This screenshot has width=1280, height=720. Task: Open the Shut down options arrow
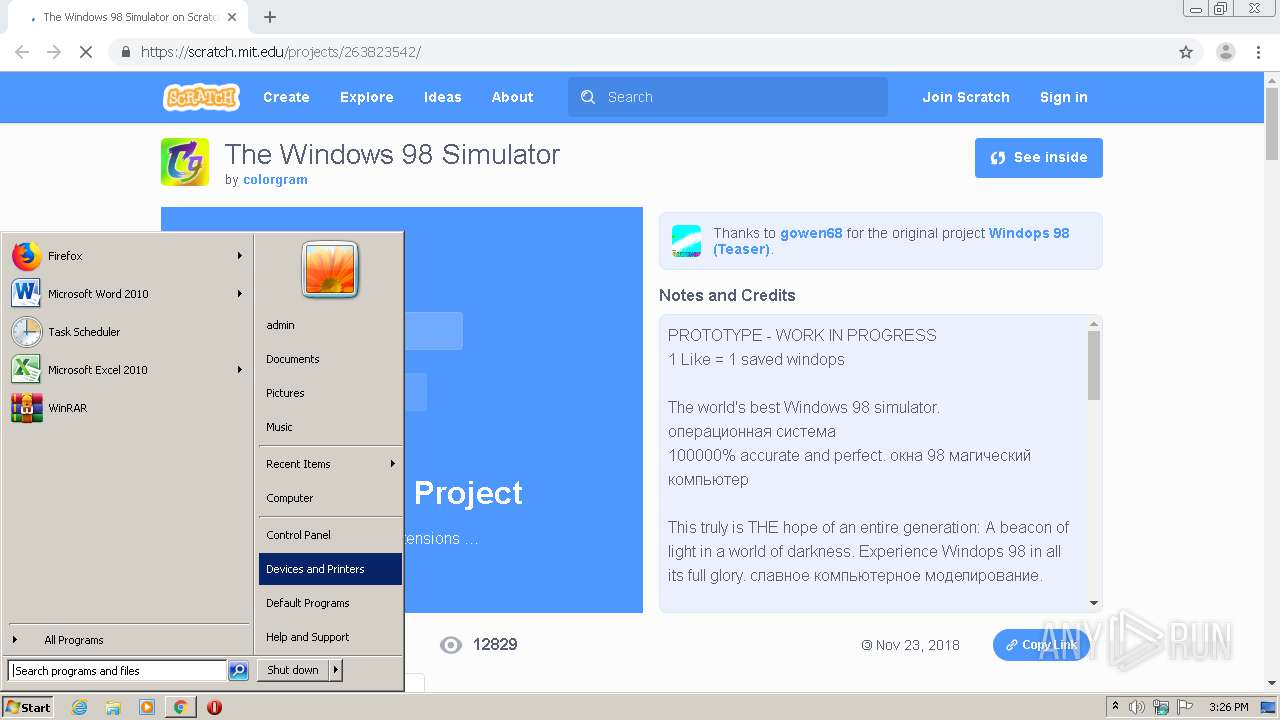coord(336,671)
